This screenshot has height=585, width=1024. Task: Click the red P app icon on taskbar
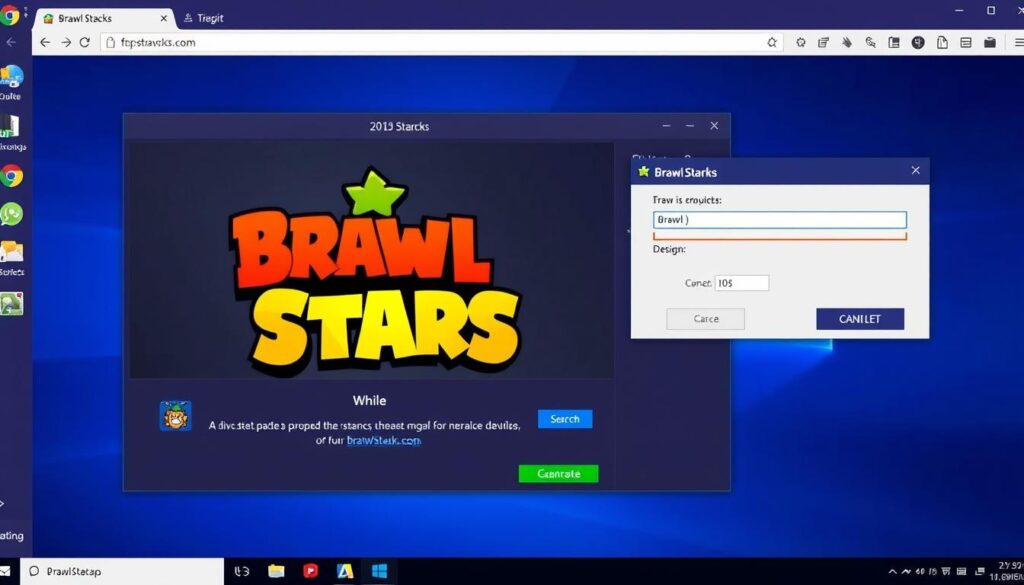coord(310,571)
